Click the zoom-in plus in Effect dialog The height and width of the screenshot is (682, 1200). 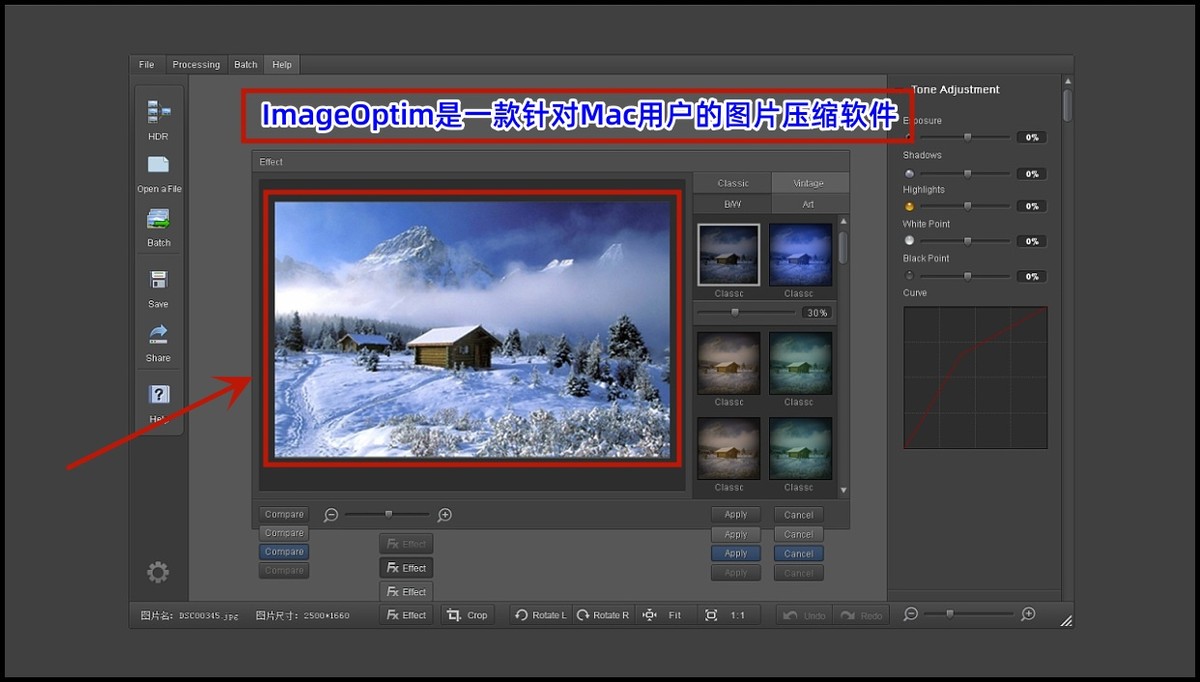pos(445,515)
